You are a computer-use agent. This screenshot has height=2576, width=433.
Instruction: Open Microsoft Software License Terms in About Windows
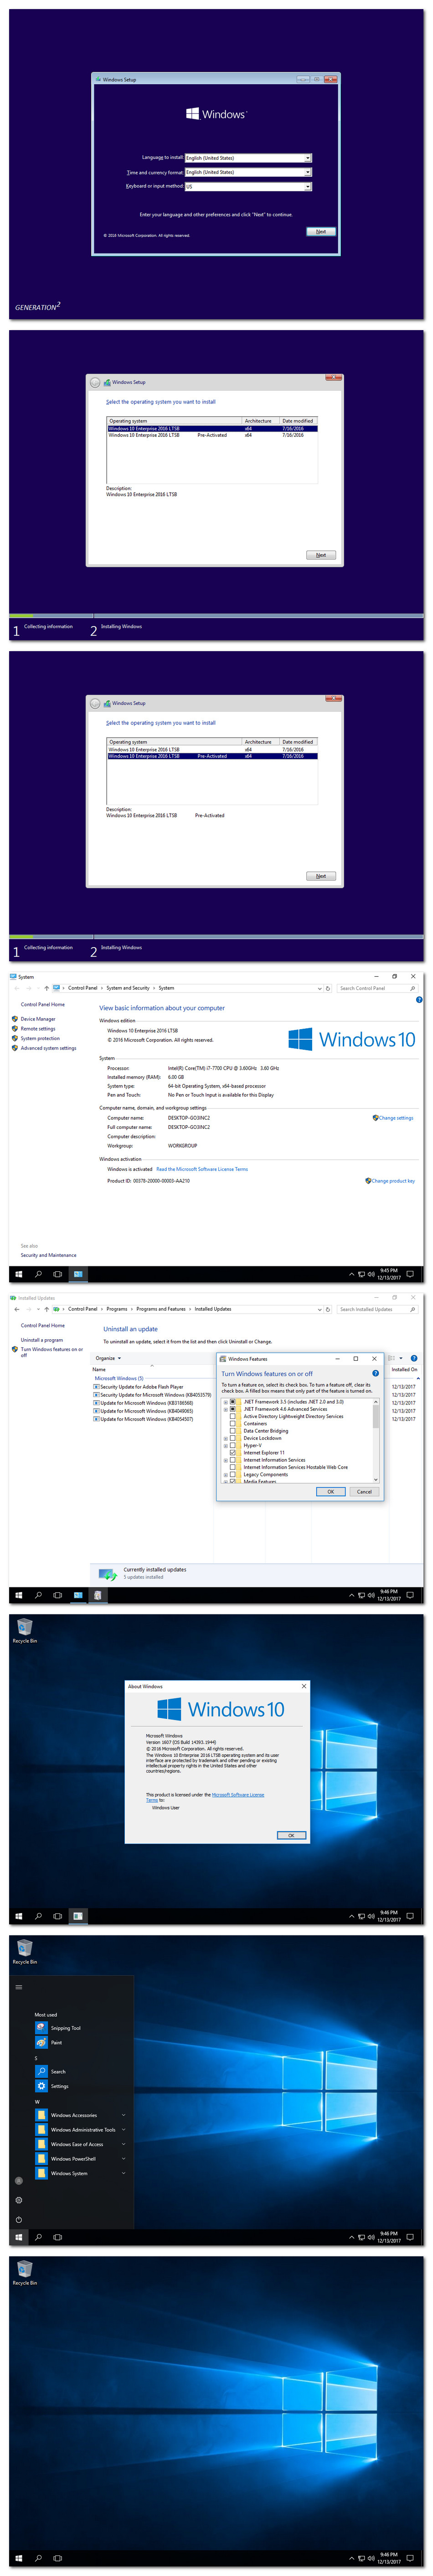click(238, 1795)
